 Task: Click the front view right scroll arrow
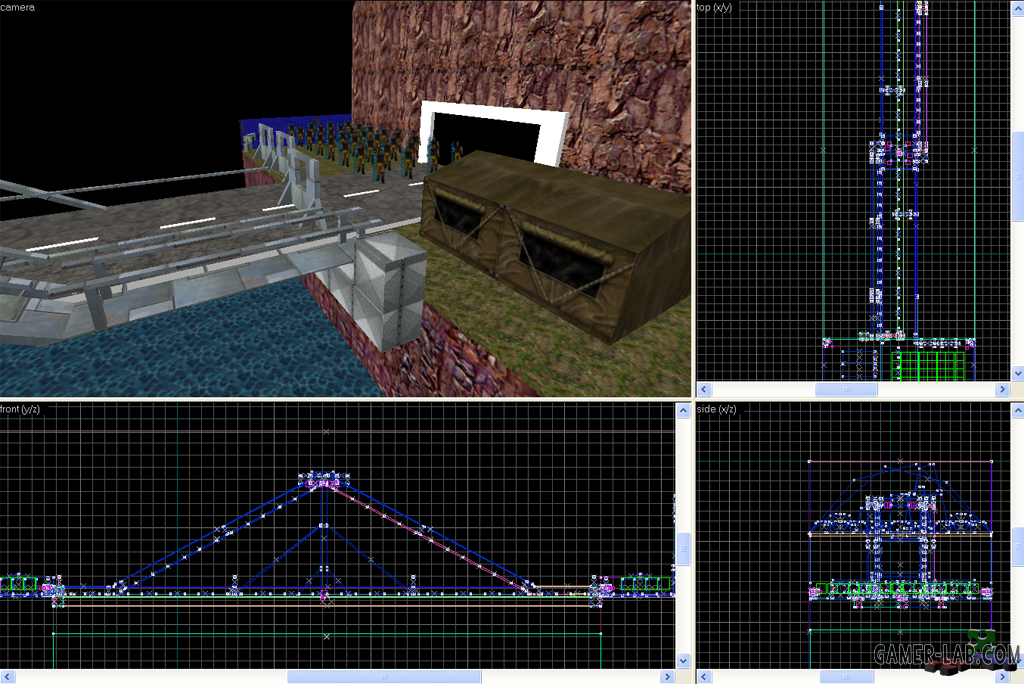(x=667, y=676)
